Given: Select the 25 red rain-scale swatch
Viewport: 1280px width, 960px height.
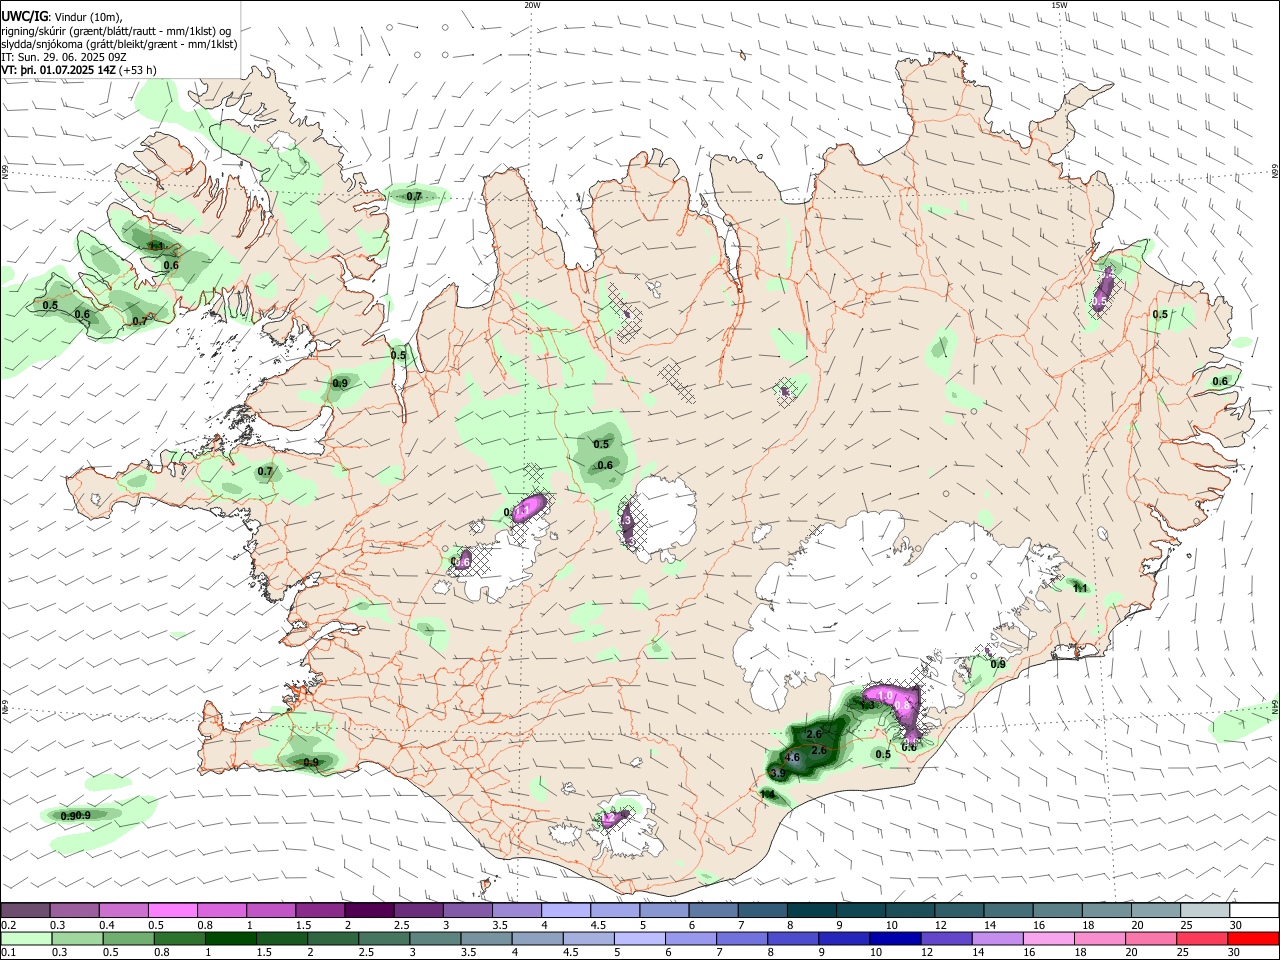Looking at the screenshot, I should tap(1203, 938).
